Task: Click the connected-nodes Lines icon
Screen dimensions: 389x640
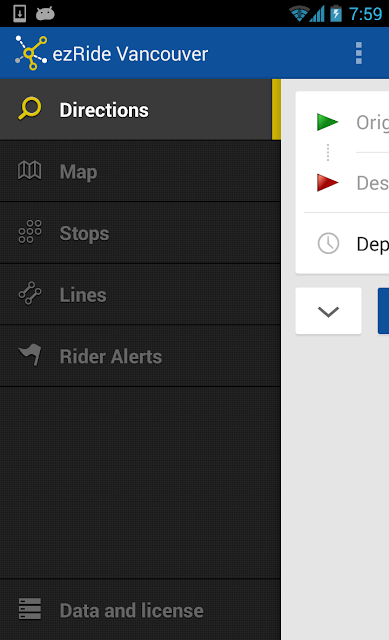Action: point(30,293)
